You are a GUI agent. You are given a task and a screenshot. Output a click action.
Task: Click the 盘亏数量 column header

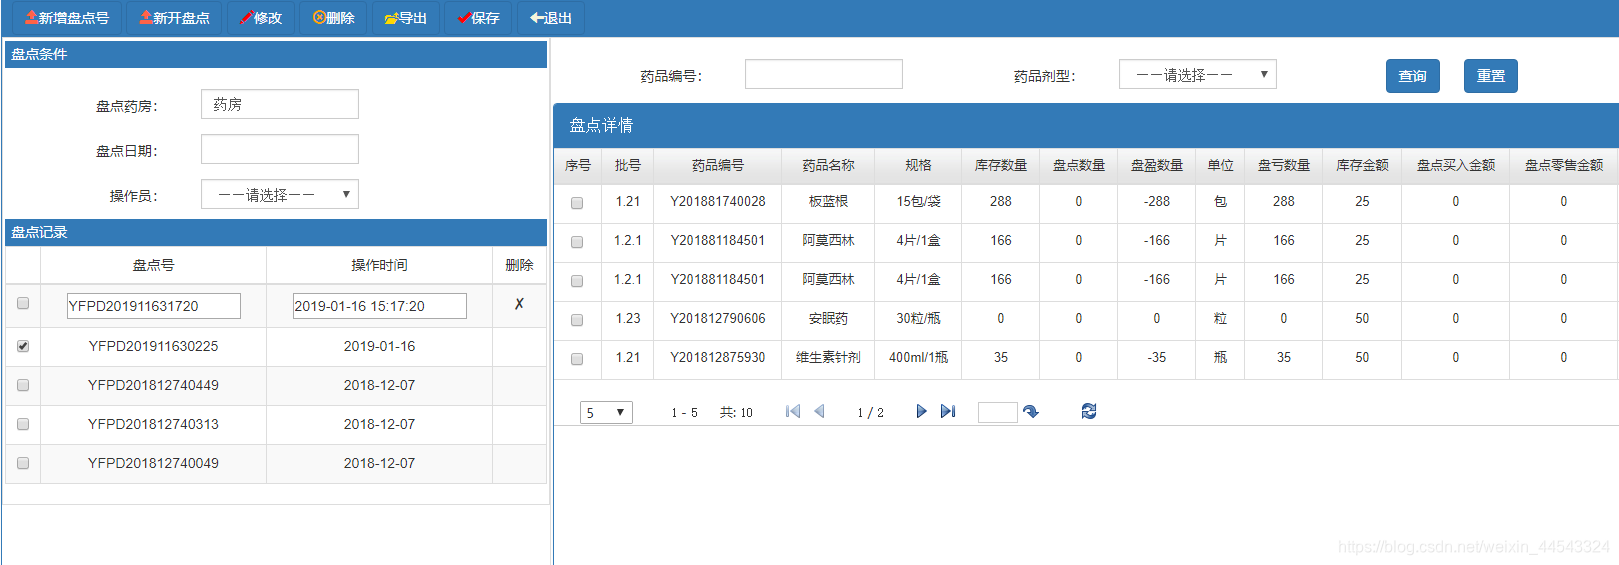[x=1284, y=166]
